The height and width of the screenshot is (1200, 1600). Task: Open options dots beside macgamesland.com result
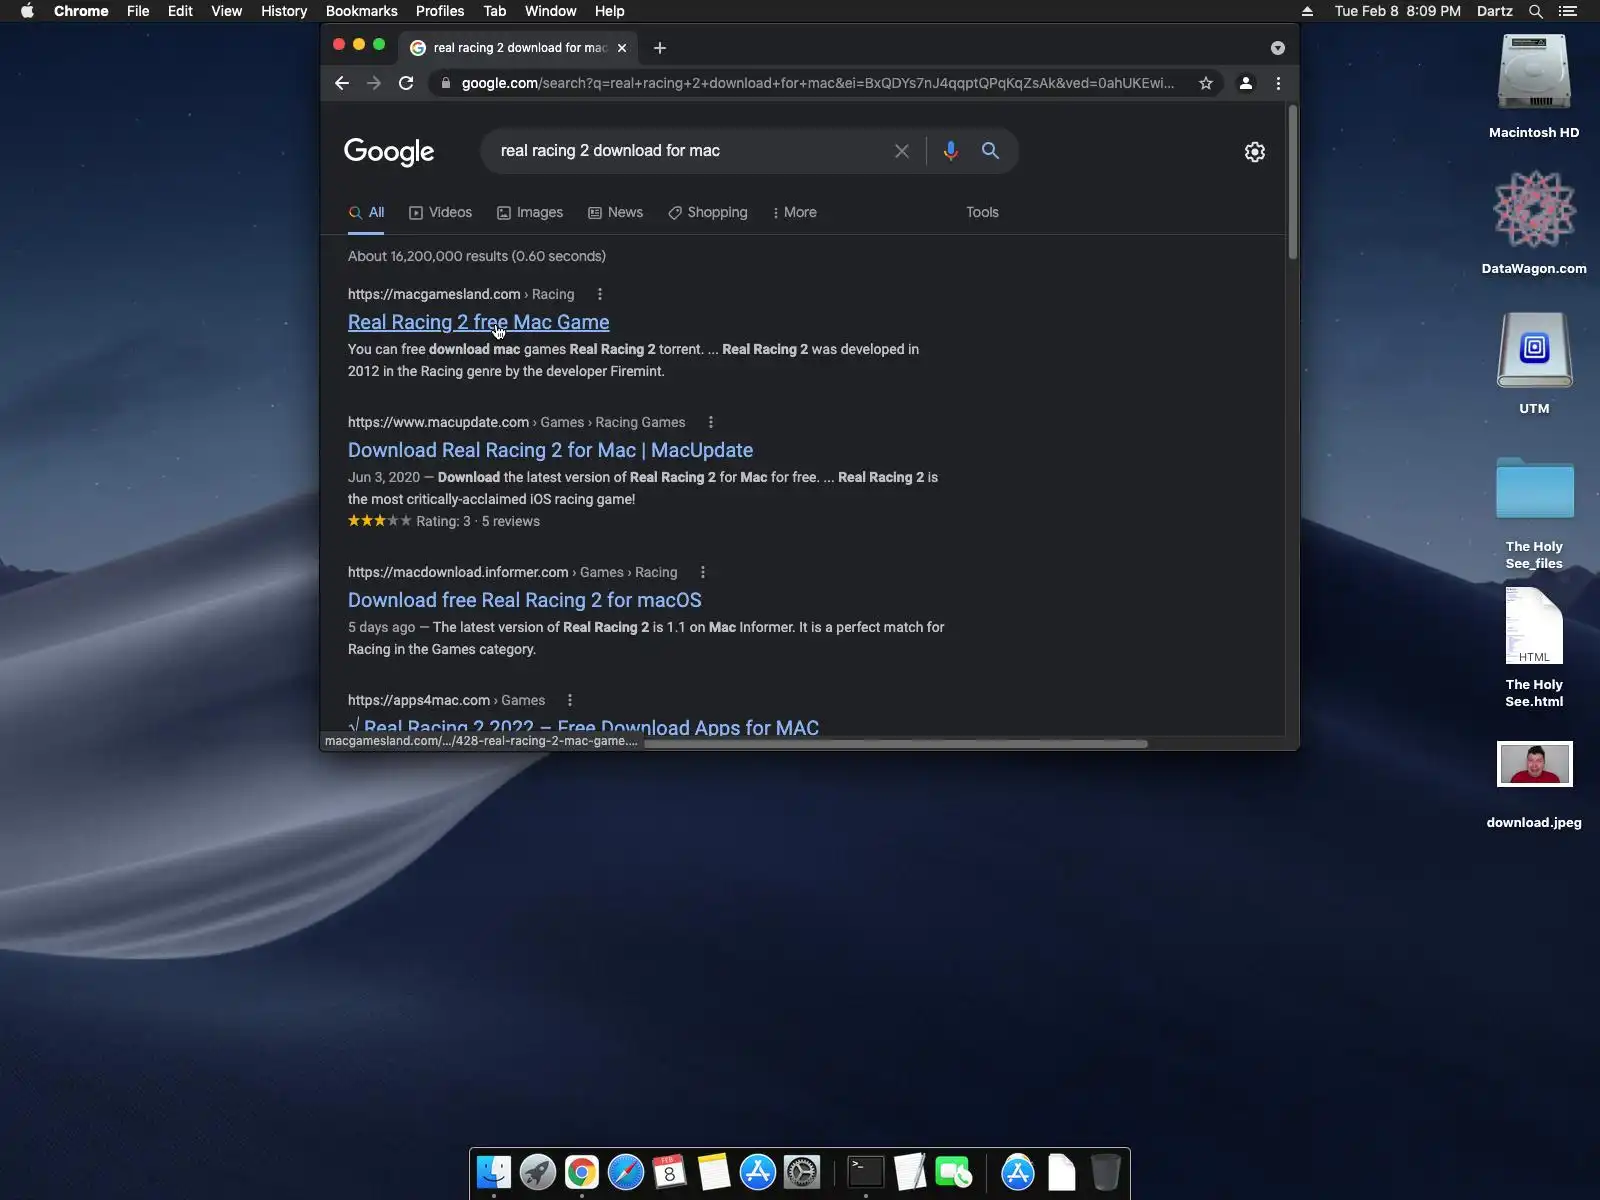coord(600,294)
